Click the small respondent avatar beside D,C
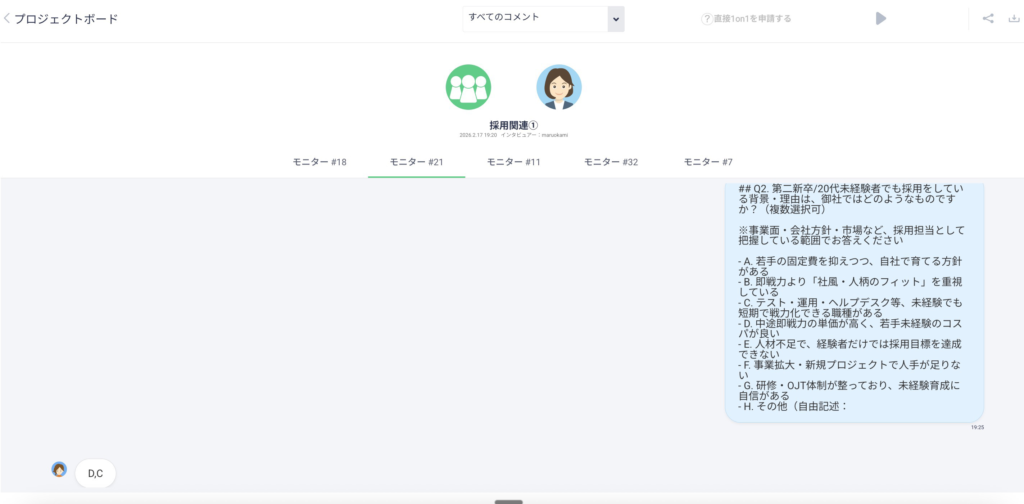Image resolution: width=1024 pixels, height=504 pixels. tap(59, 470)
